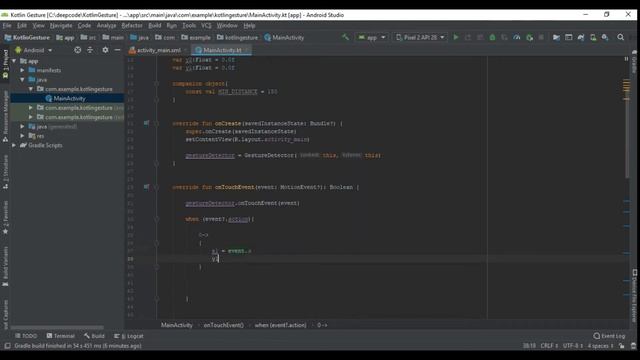640x360 pixels.
Task: Open the Navigate menu
Action: point(61,25)
